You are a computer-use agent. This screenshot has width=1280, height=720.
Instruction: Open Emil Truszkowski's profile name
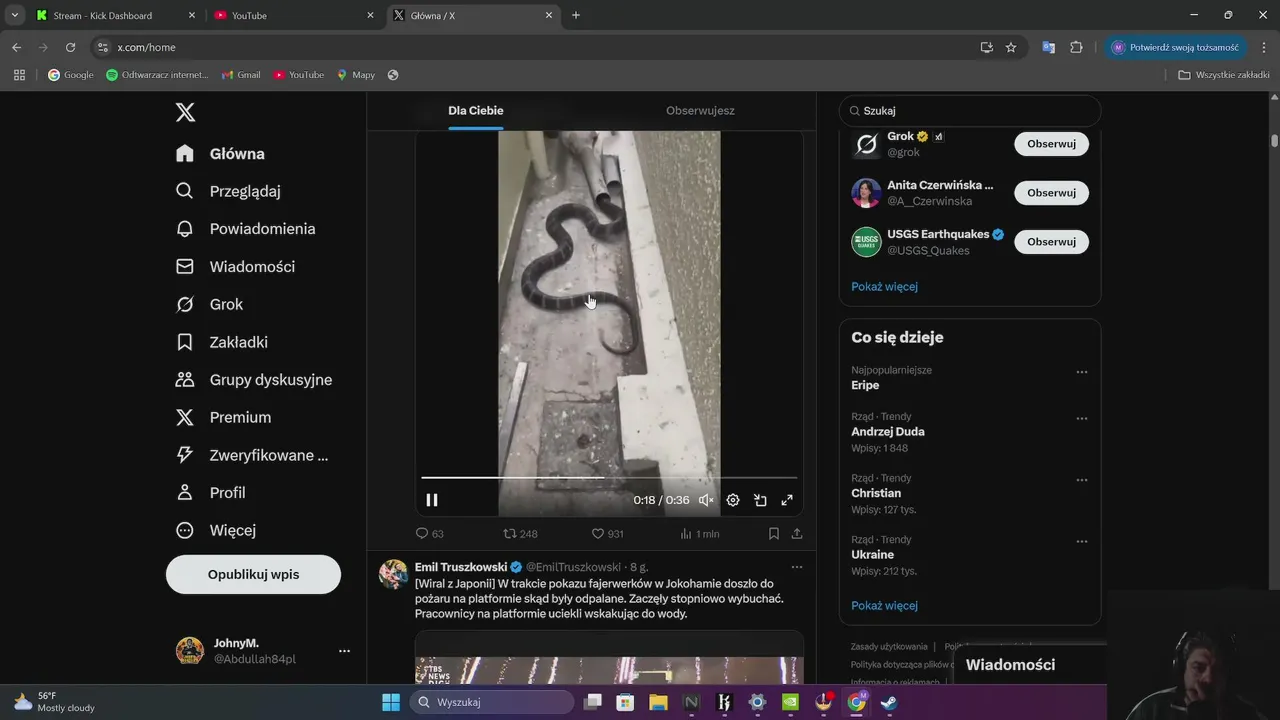coord(461,567)
